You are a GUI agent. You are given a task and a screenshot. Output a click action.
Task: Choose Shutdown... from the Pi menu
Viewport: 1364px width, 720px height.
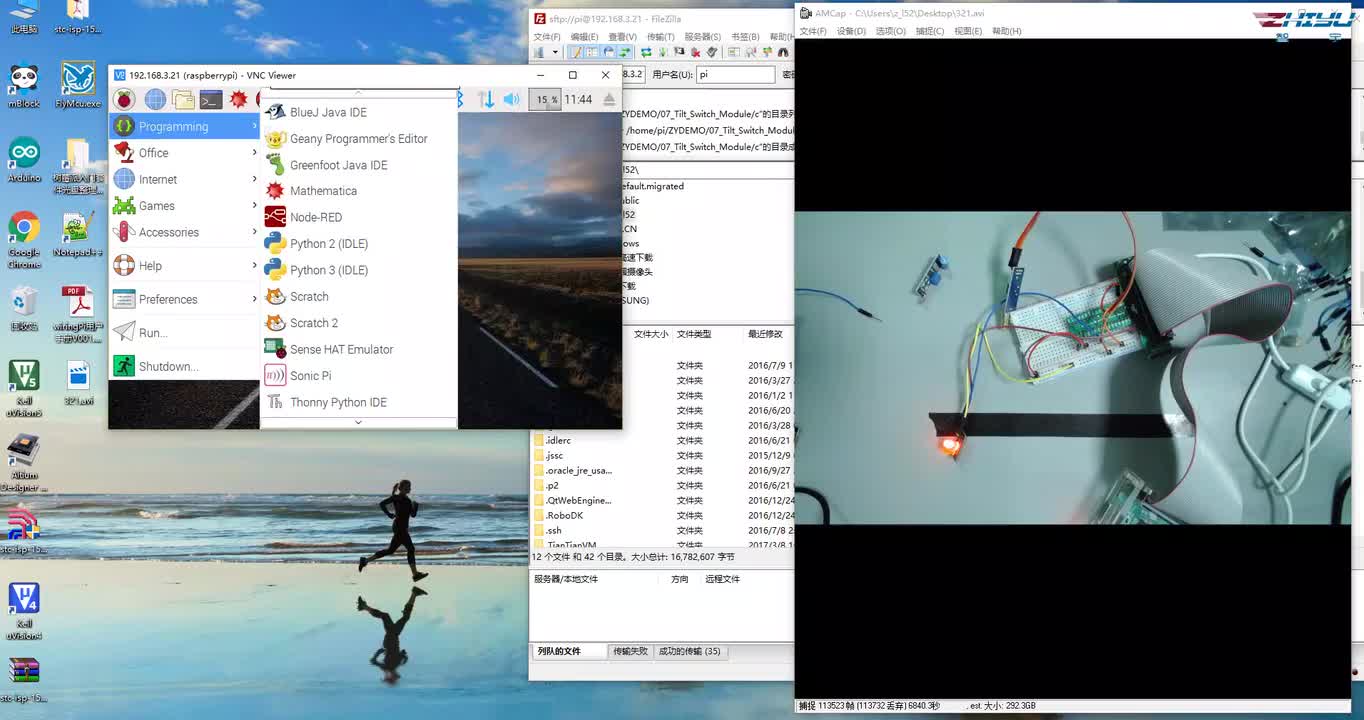(185, 366)
